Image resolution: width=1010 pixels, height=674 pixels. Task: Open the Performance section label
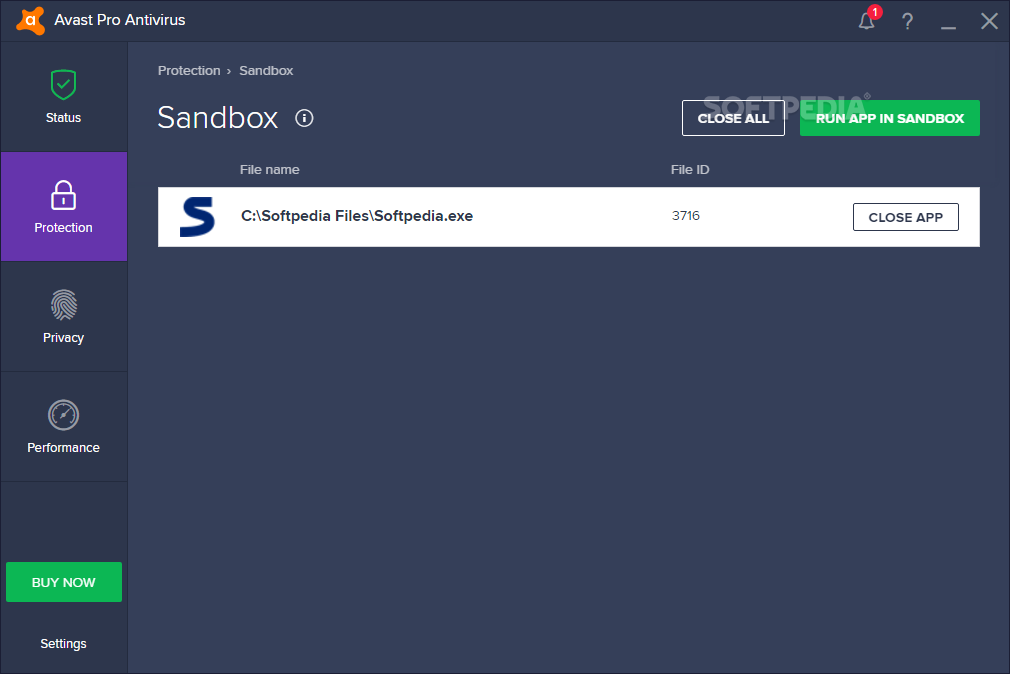tap(63, 447)
